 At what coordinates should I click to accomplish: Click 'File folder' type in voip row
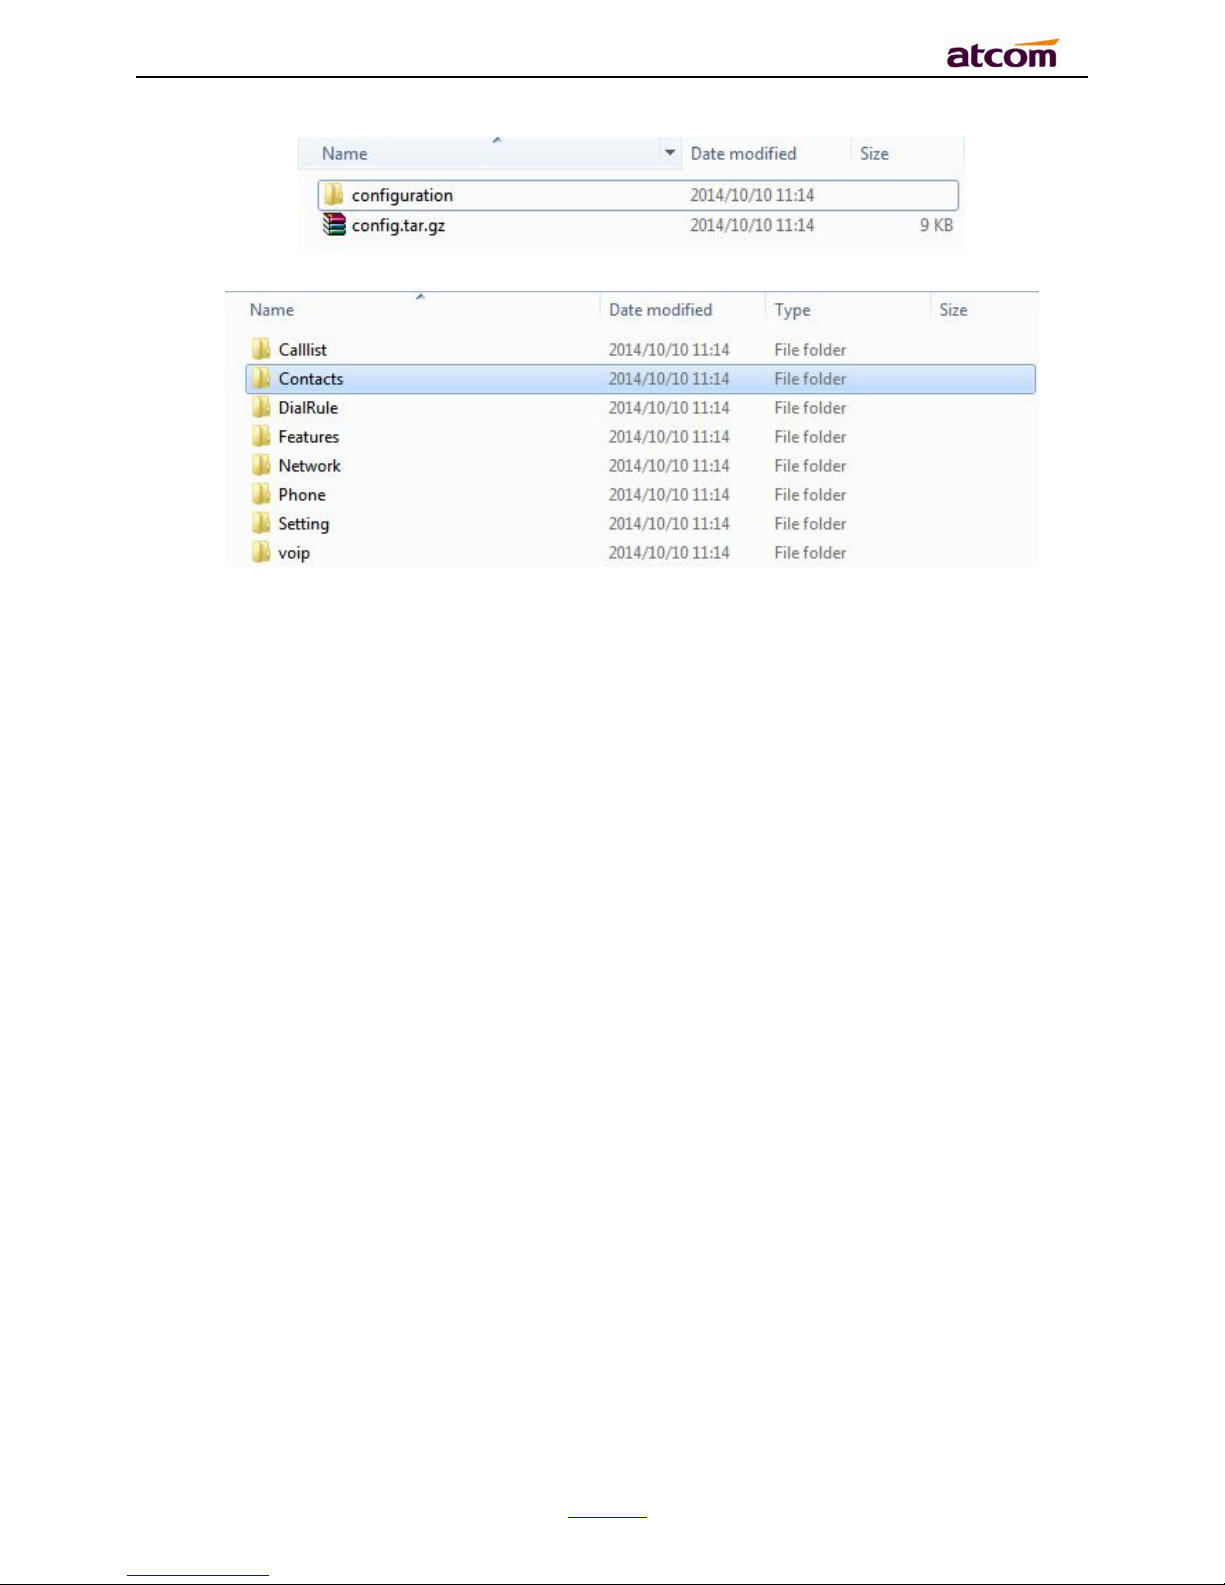pyautogui.click(x=810, y=552)
